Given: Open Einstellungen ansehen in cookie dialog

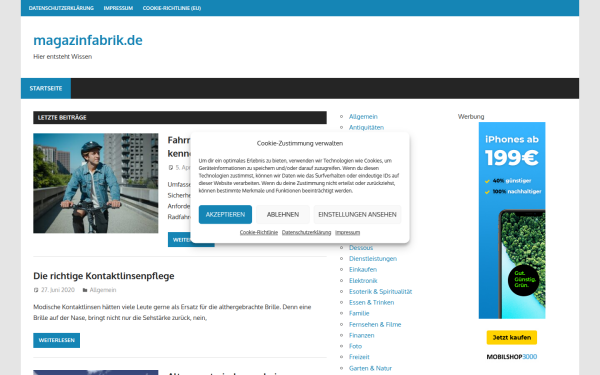Looking at the screenshot, I should pyautogui.click(x=357, y=214).
